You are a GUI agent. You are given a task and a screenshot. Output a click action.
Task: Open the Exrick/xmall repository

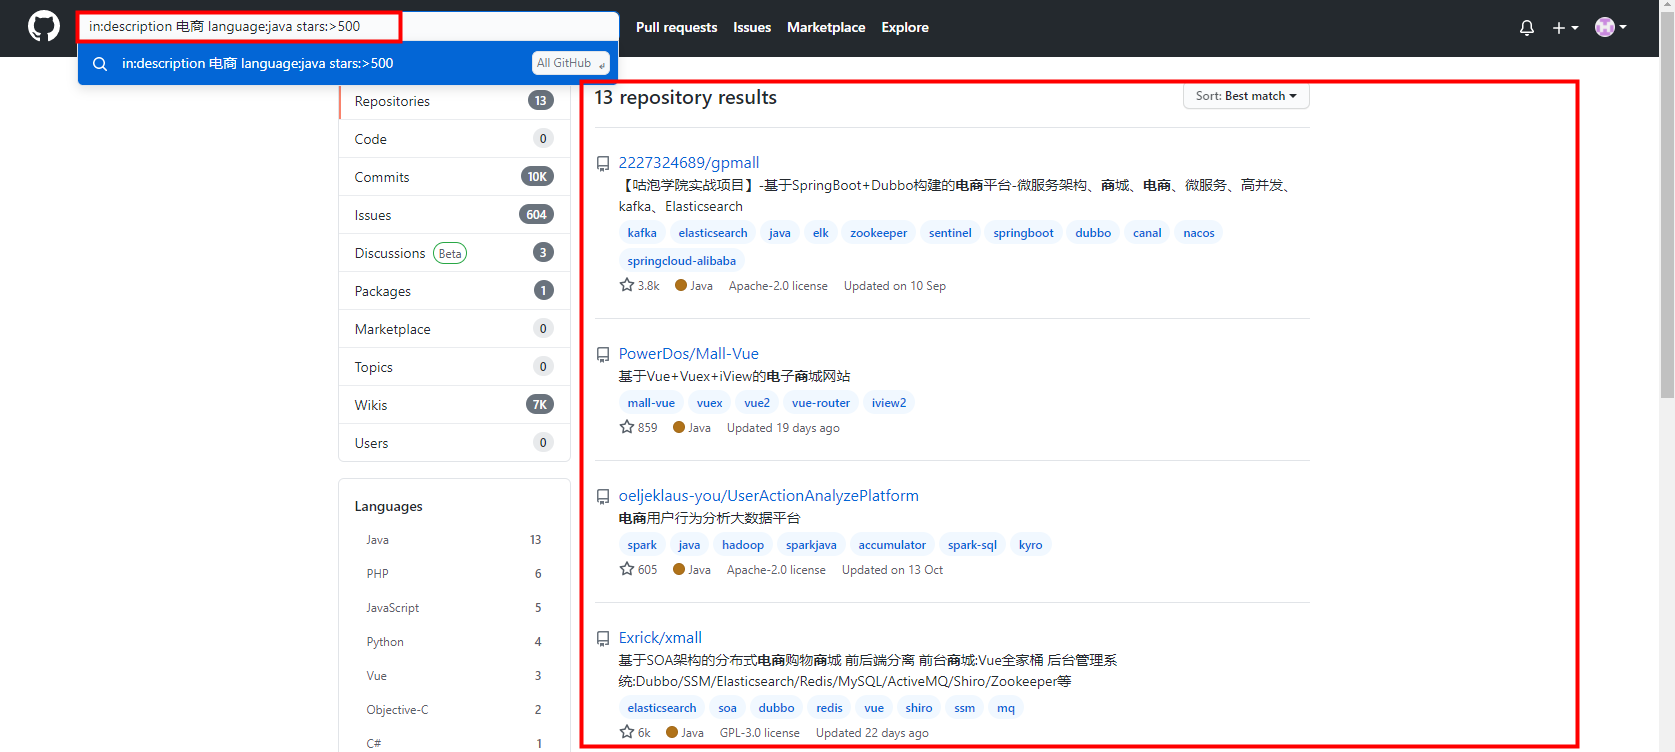(x=660, y=638)
